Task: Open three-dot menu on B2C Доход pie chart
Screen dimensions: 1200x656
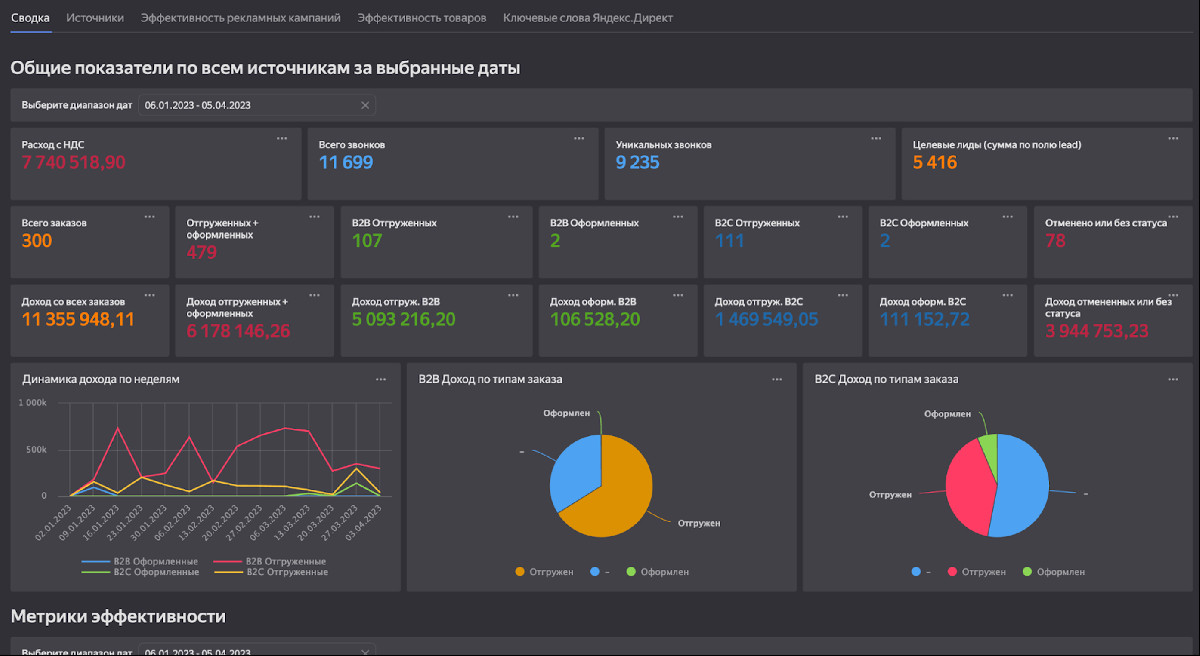Action: click(1174, 379)
